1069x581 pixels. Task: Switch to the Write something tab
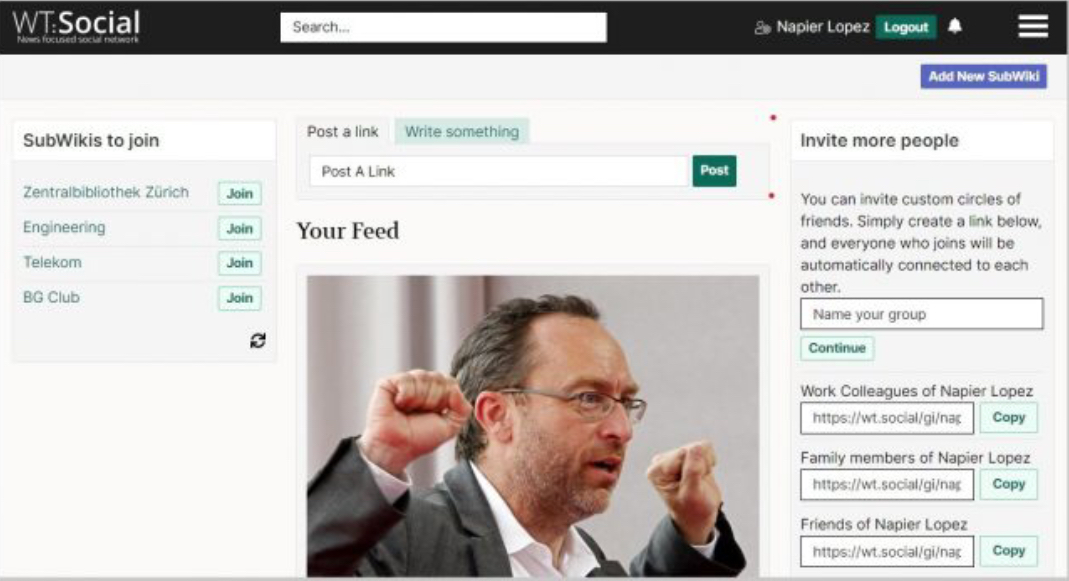(462, 132)
